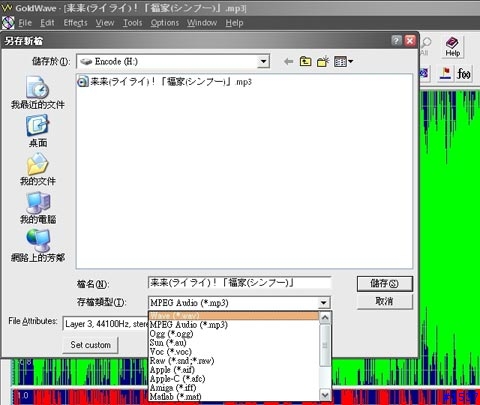This screenshot has width=480, height=405.
Task: Open My Network Places shortcut
Action: click(38, 246)
